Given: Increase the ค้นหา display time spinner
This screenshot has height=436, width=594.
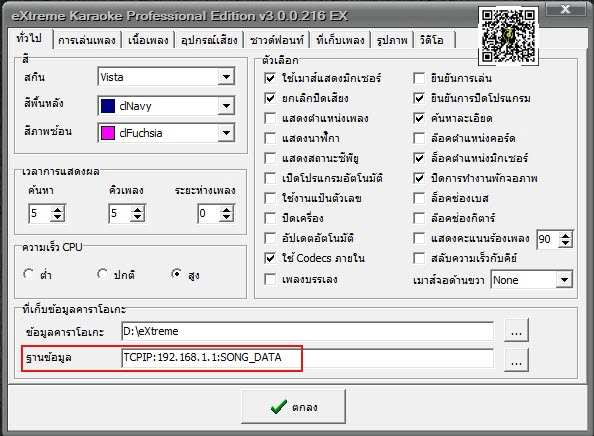Looking at the screenshot, I should tap(58, 209).
